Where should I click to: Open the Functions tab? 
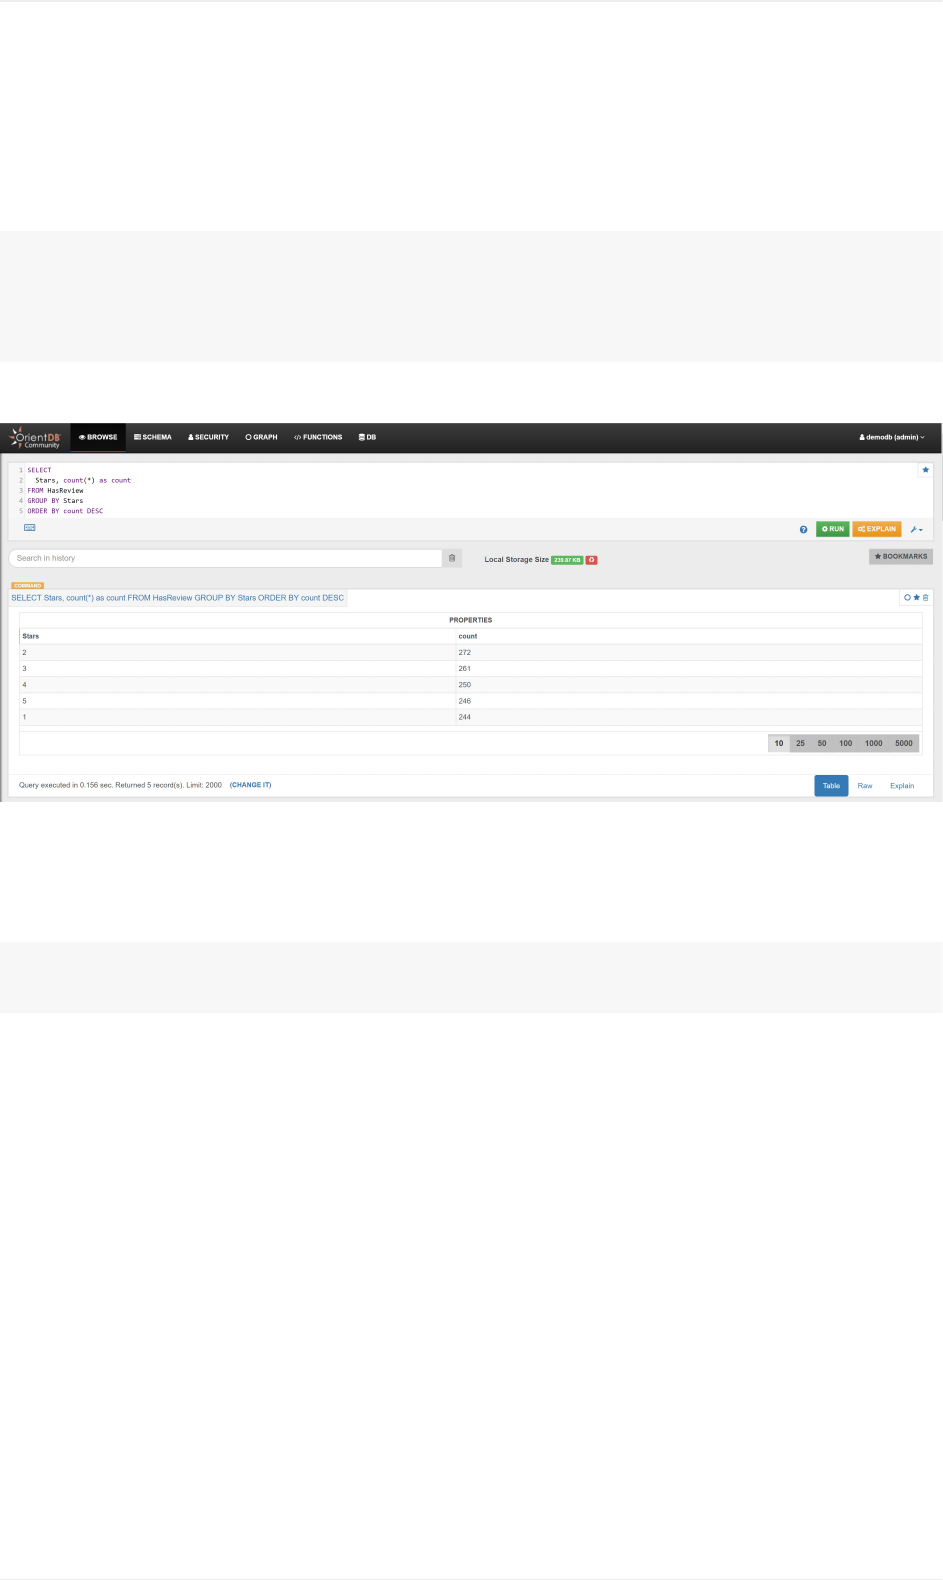click(x=318, y=437)
